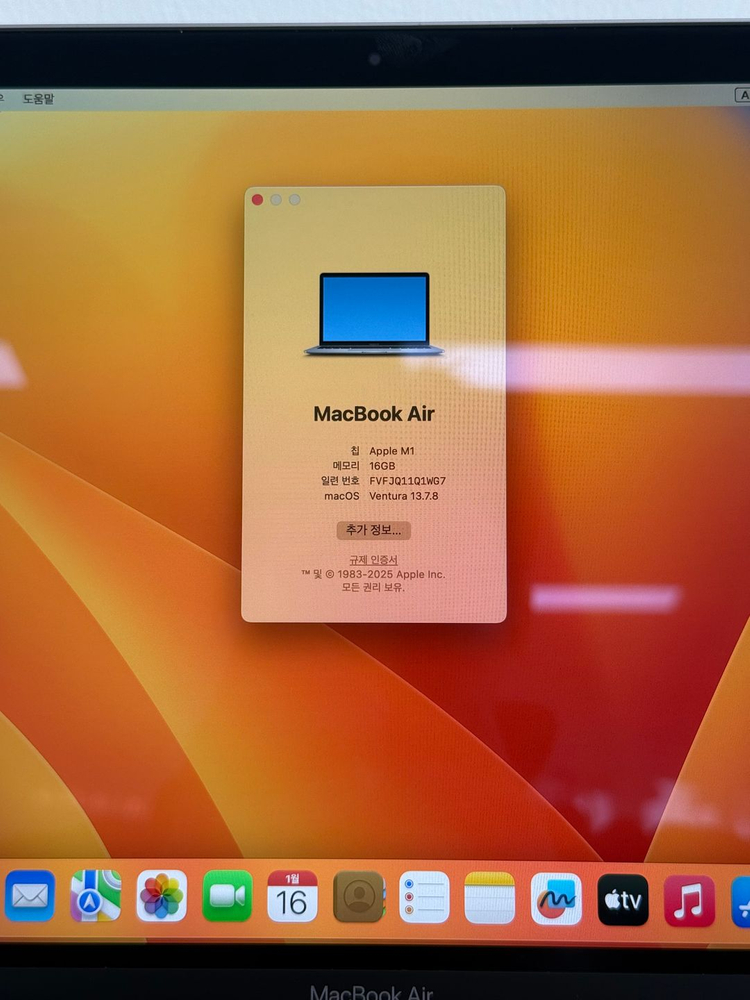
Task: Start FaceTime from the Dock
Action: coord(227,896)
